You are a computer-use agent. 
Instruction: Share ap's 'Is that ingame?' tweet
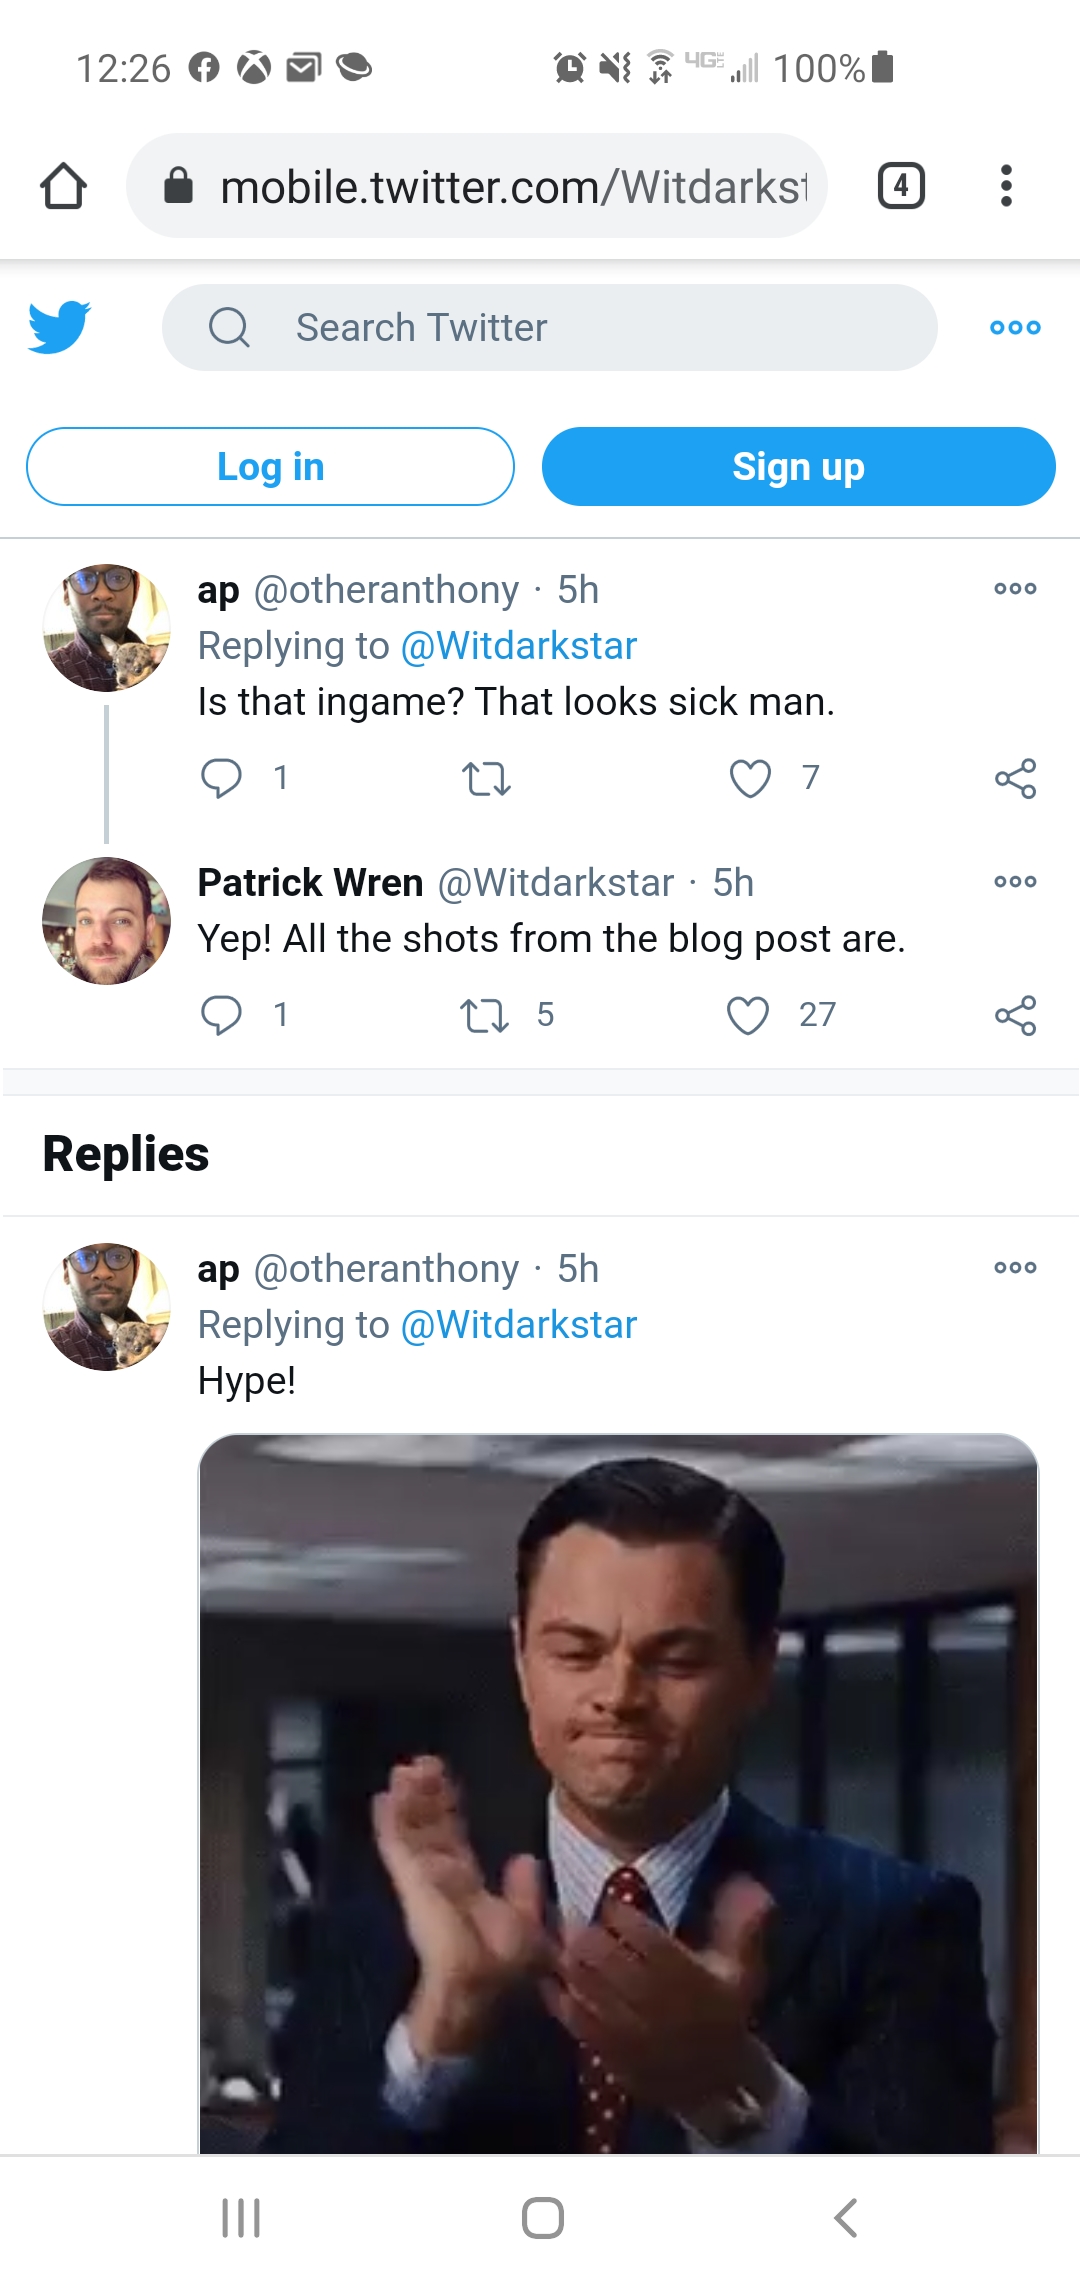[1015, 778]
